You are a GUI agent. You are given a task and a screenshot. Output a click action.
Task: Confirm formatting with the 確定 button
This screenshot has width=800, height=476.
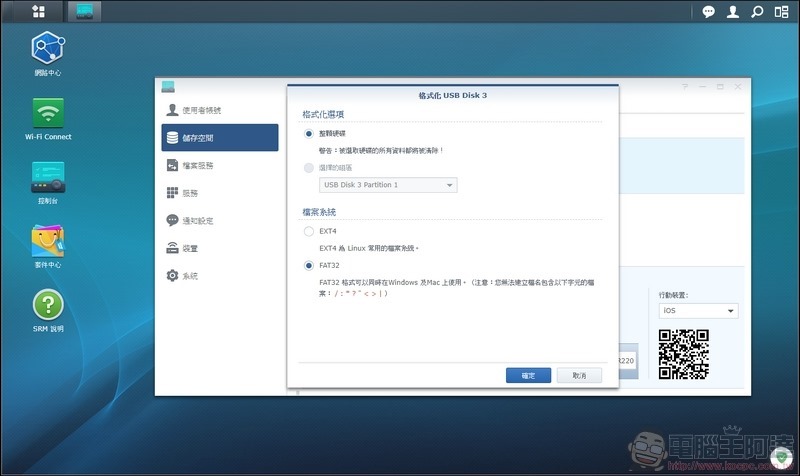[x=528, y=375]
